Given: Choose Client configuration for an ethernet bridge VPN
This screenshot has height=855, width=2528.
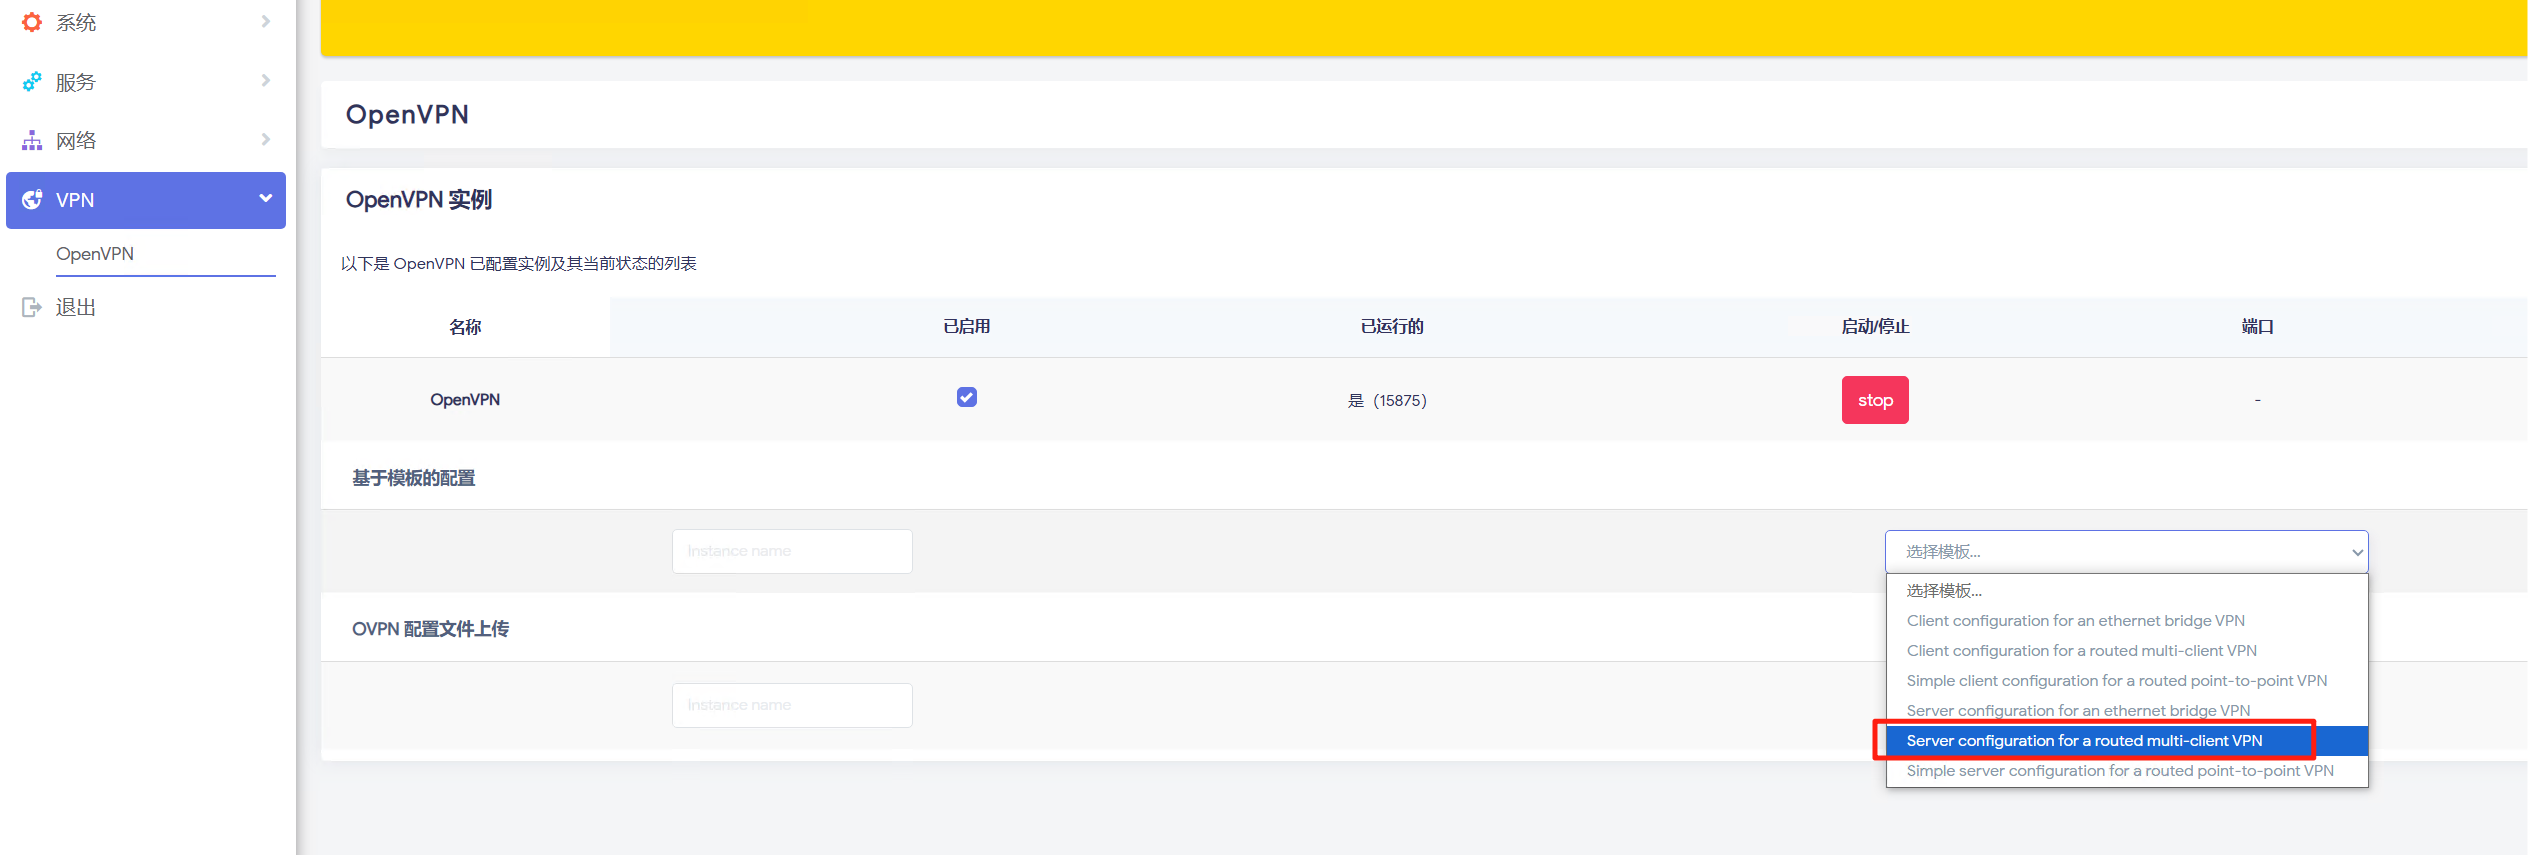Looking at the screenshot, I should (2075, 621).
